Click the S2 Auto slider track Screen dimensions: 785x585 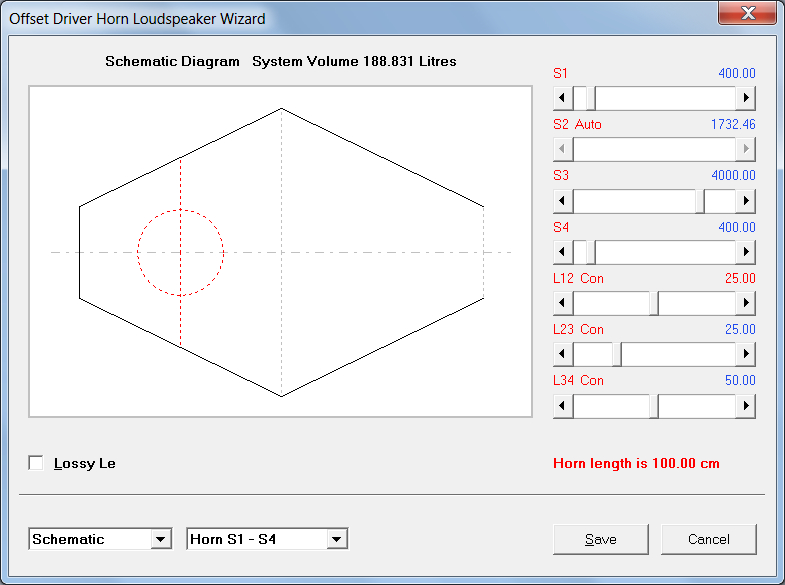tap(654, 149)
